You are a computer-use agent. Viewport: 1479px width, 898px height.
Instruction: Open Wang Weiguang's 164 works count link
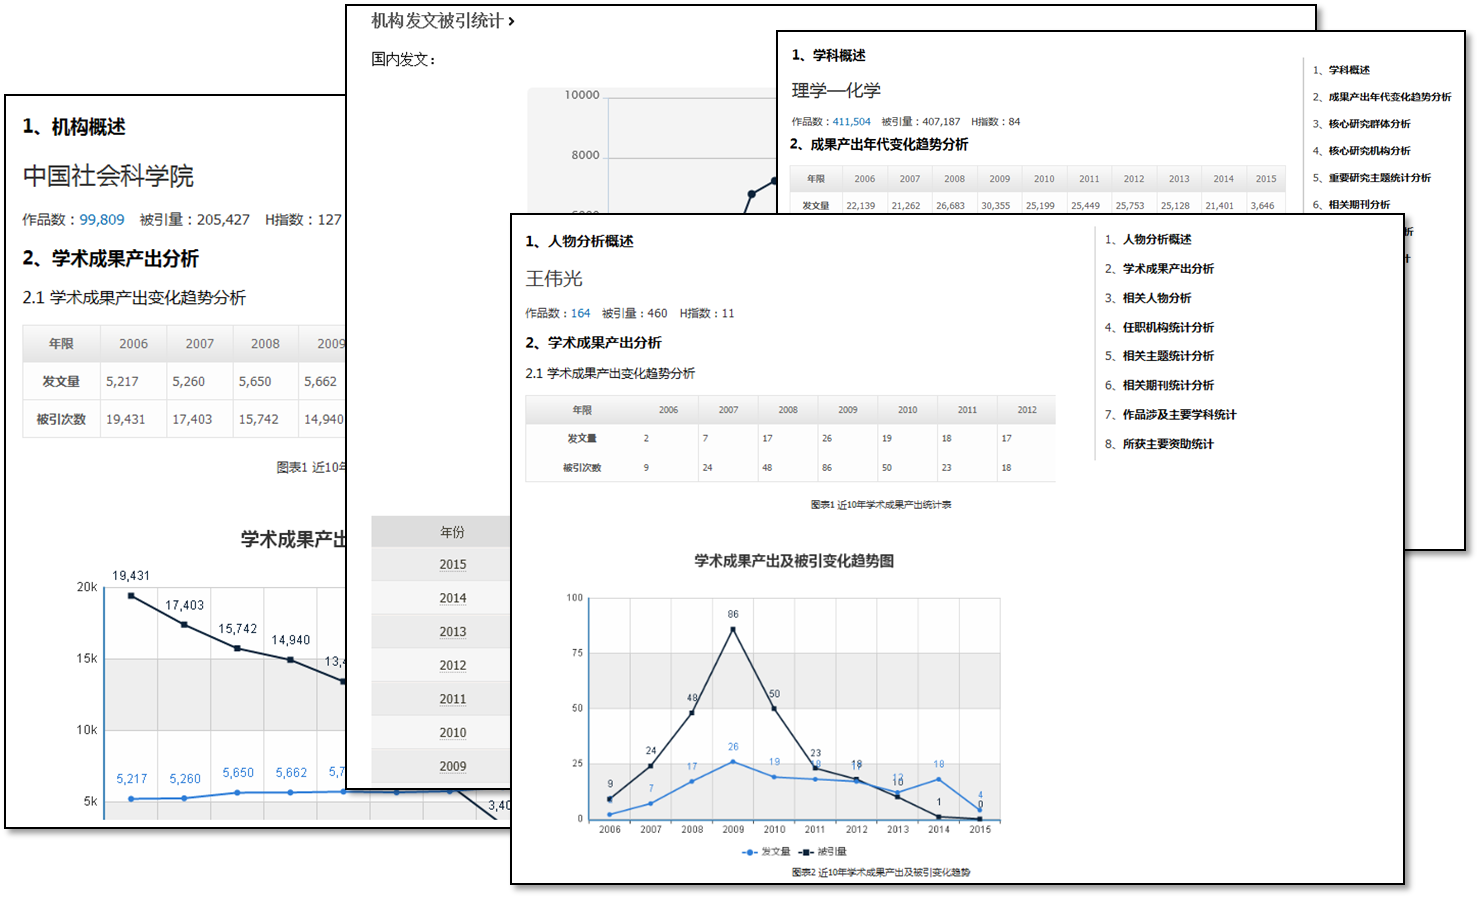coord(581,313)
